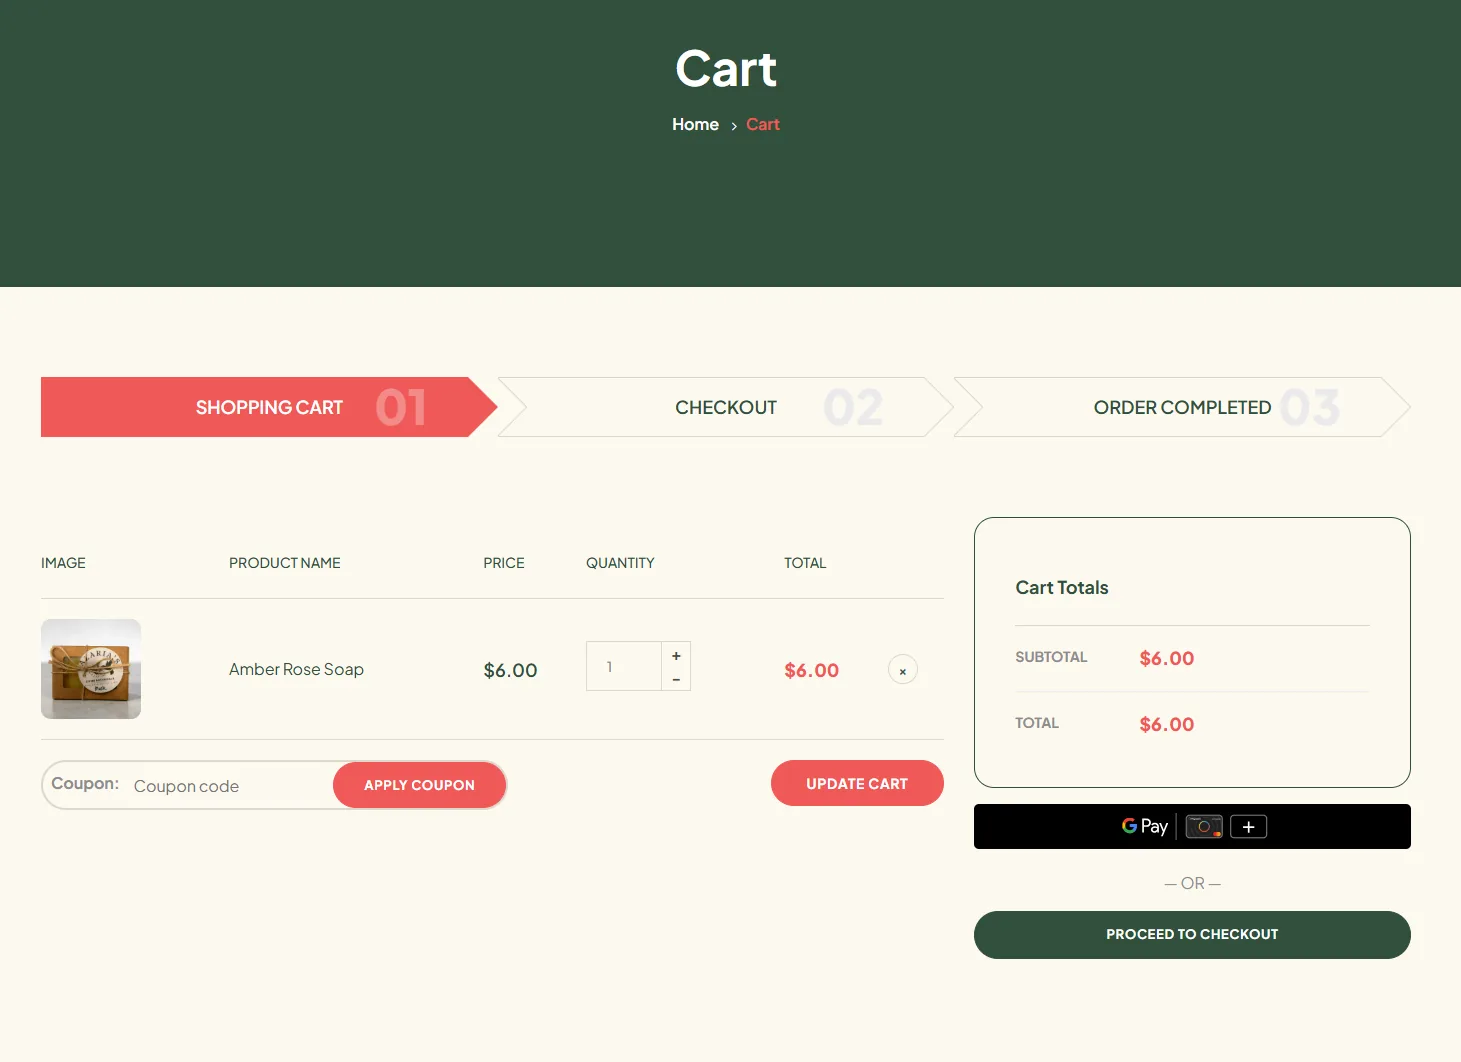
Task: Click the add card plus icon in payment button
Action: click(1248, 827)
